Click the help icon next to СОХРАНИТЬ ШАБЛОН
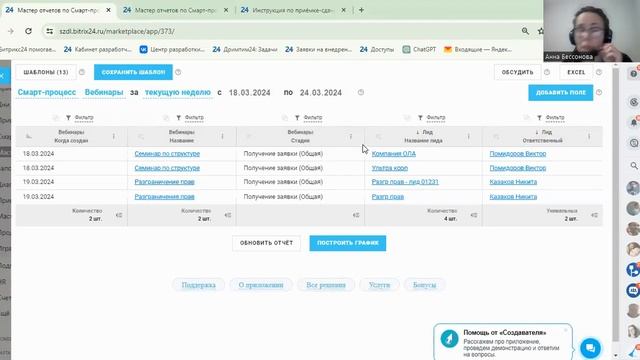 click(x=178, y=72)
